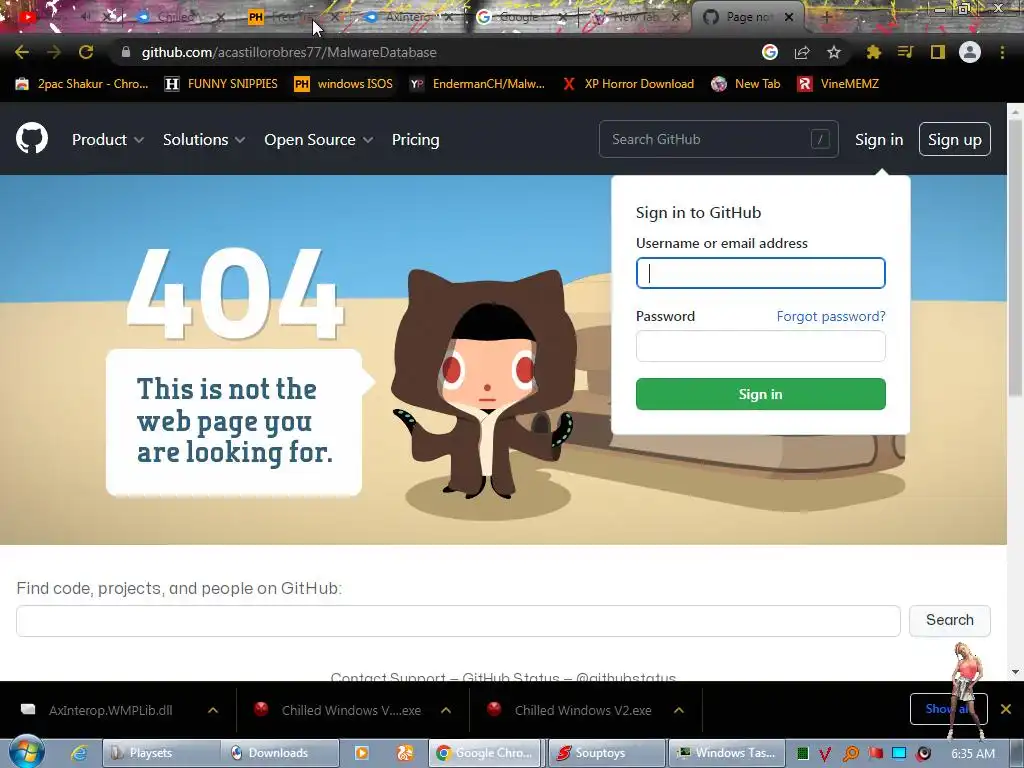This screenshot has height=768, width=1024.
Task: Focus the Find code, projects search box
Action: (x=458, y=620)
